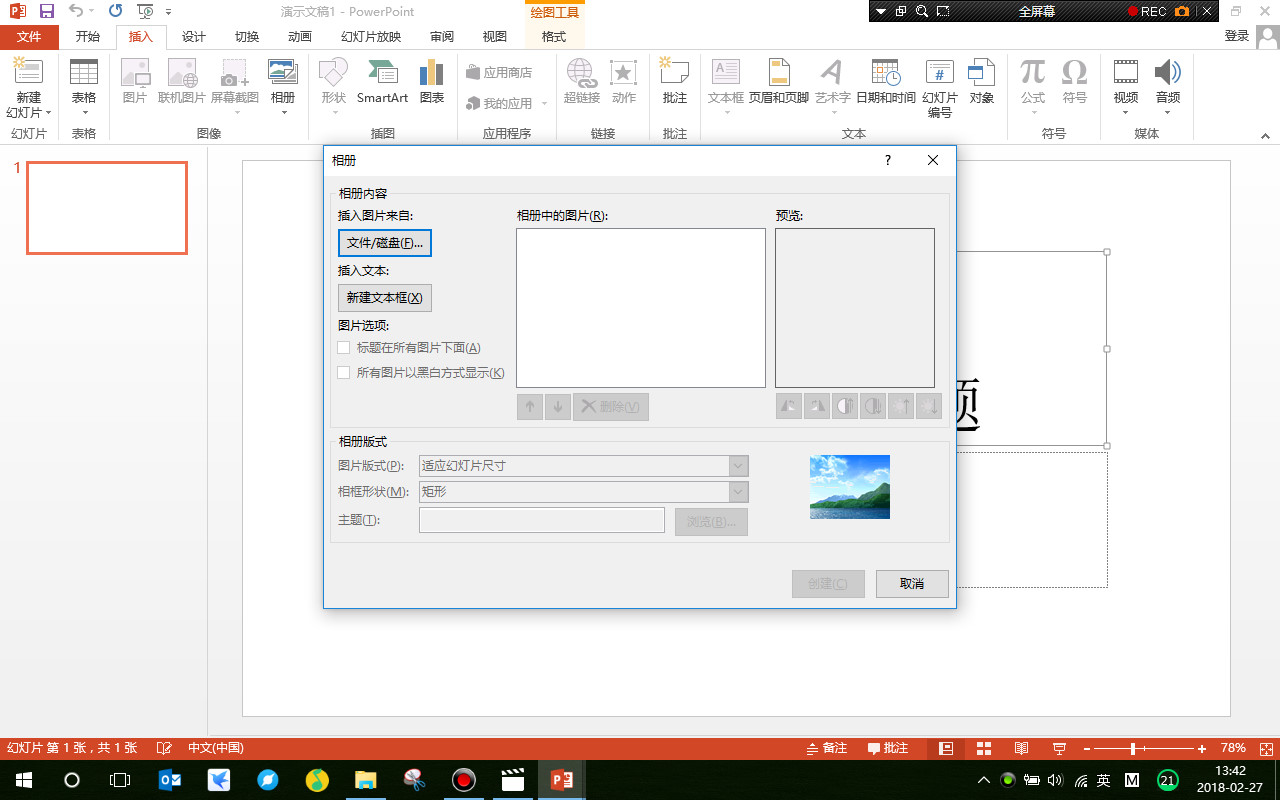Increase contrast of selected album picture

(844, 406)
